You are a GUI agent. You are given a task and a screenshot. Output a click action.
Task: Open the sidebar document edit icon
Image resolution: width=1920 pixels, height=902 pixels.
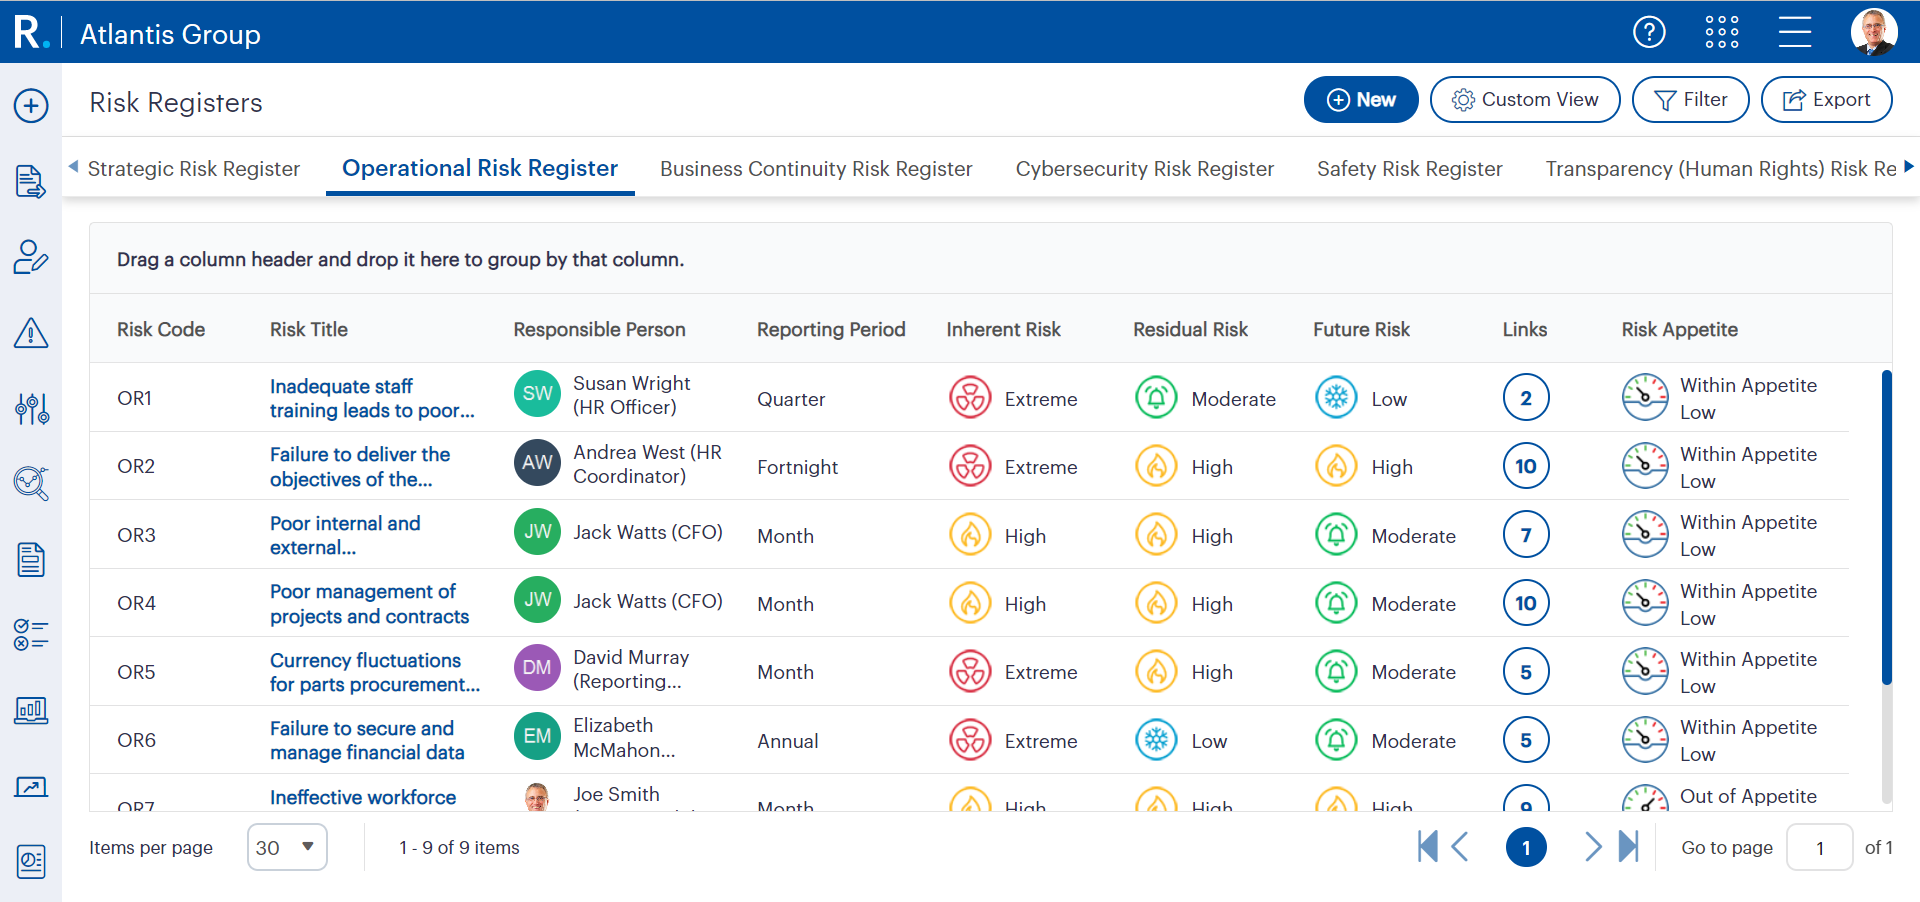(x=31, y=182)
